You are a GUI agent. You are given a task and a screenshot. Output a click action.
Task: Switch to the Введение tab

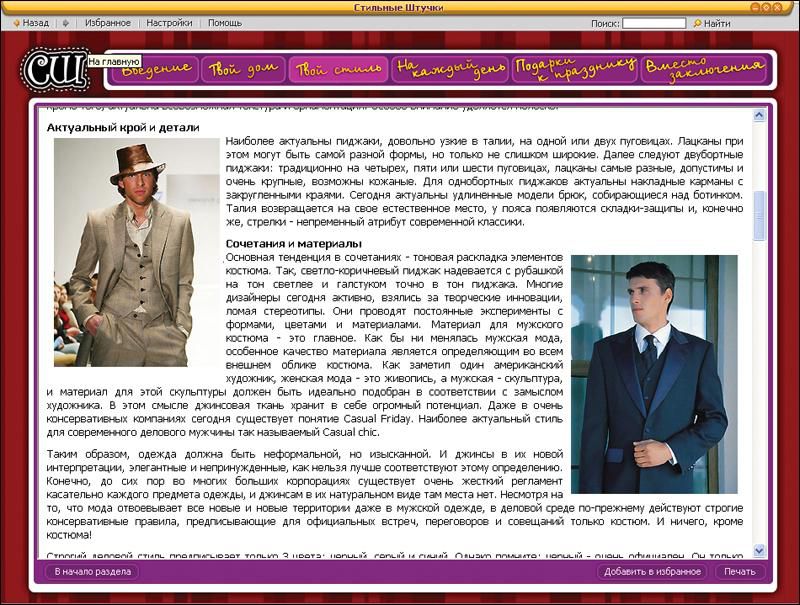[155, 69]
